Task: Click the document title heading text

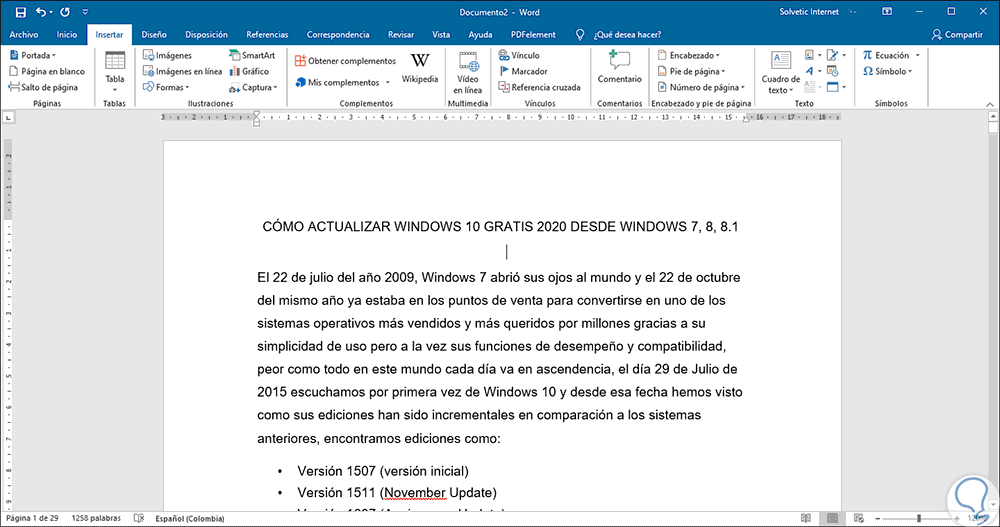Action: [x=500, y=226]
